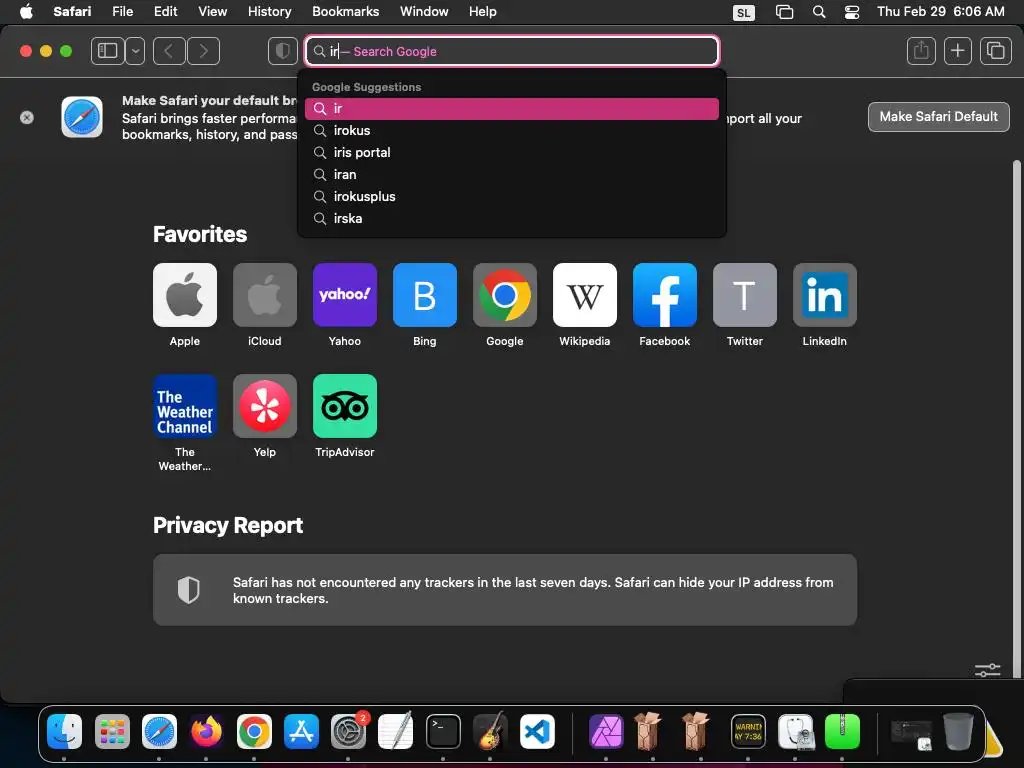Open System Settings from the Dock

point(349,731)
